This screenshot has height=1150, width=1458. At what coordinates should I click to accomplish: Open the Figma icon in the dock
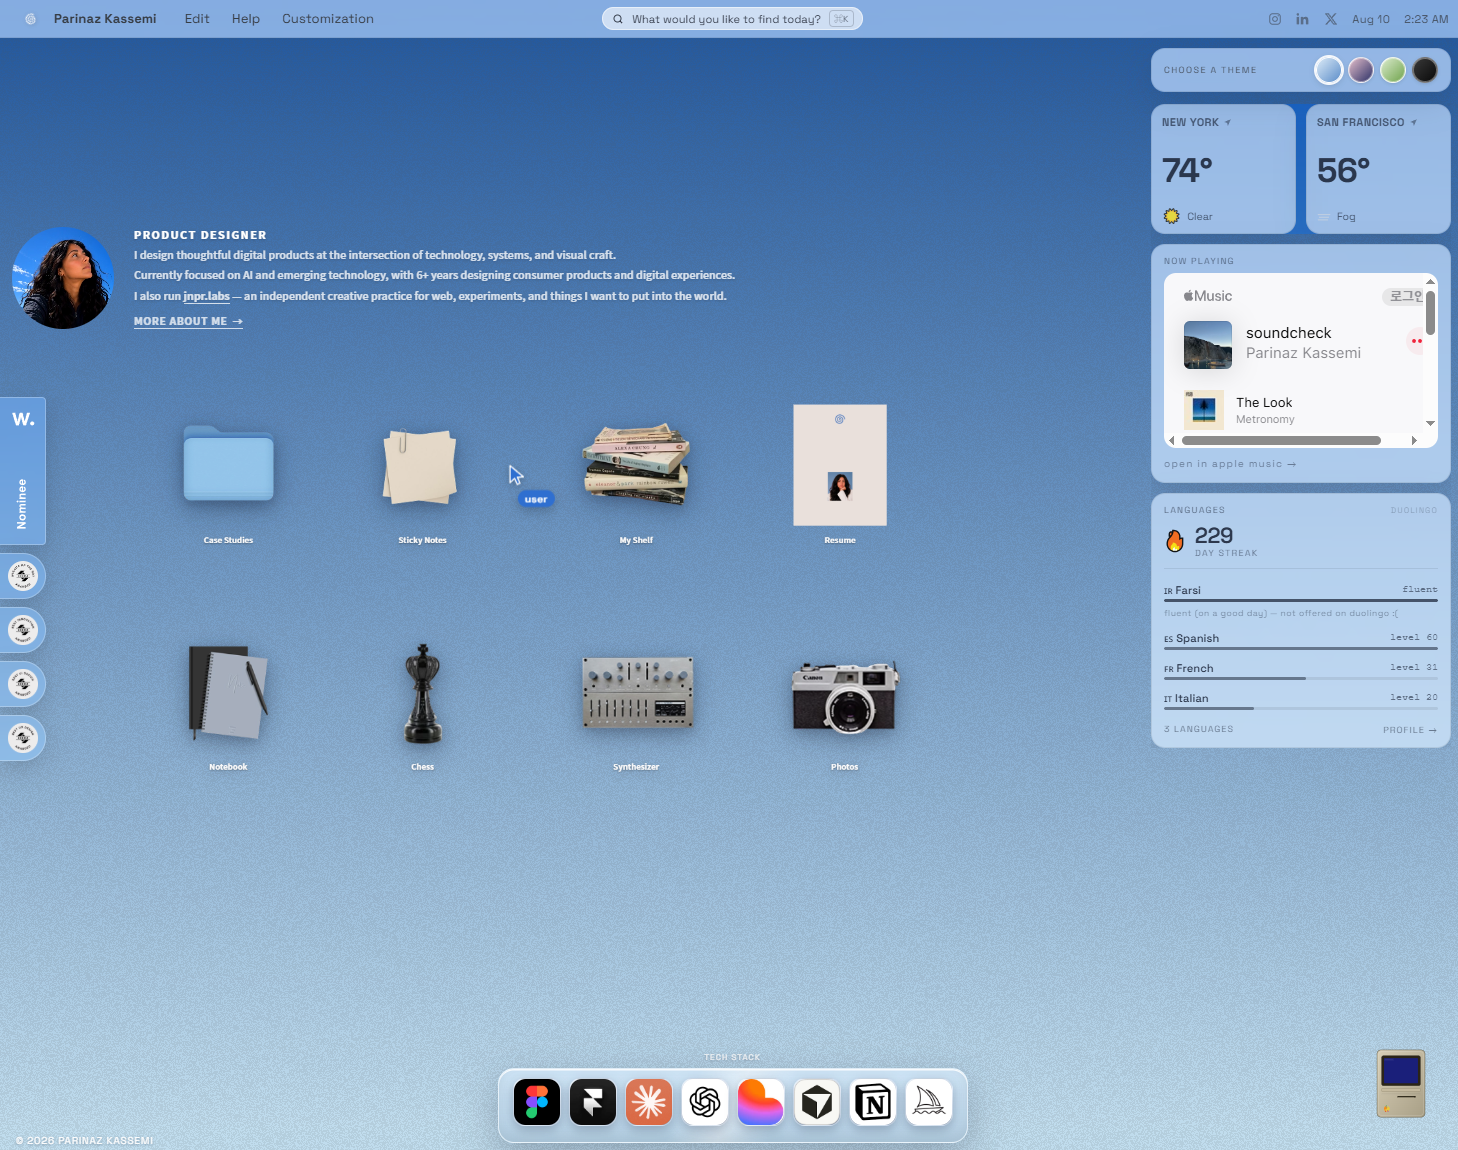pyautogui.click(x=537, y=1102)
